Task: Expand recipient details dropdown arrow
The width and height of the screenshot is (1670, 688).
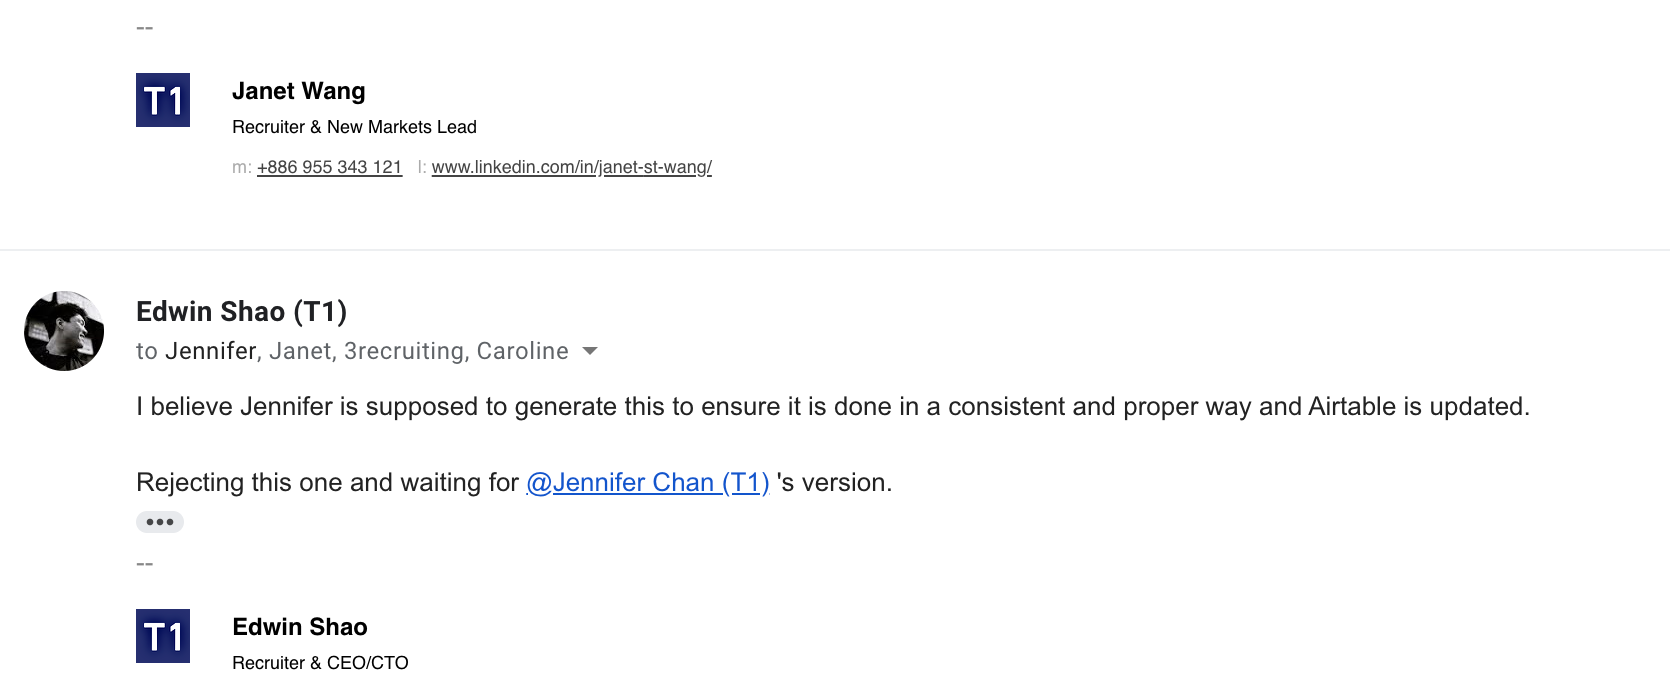Action: point(590,351)
